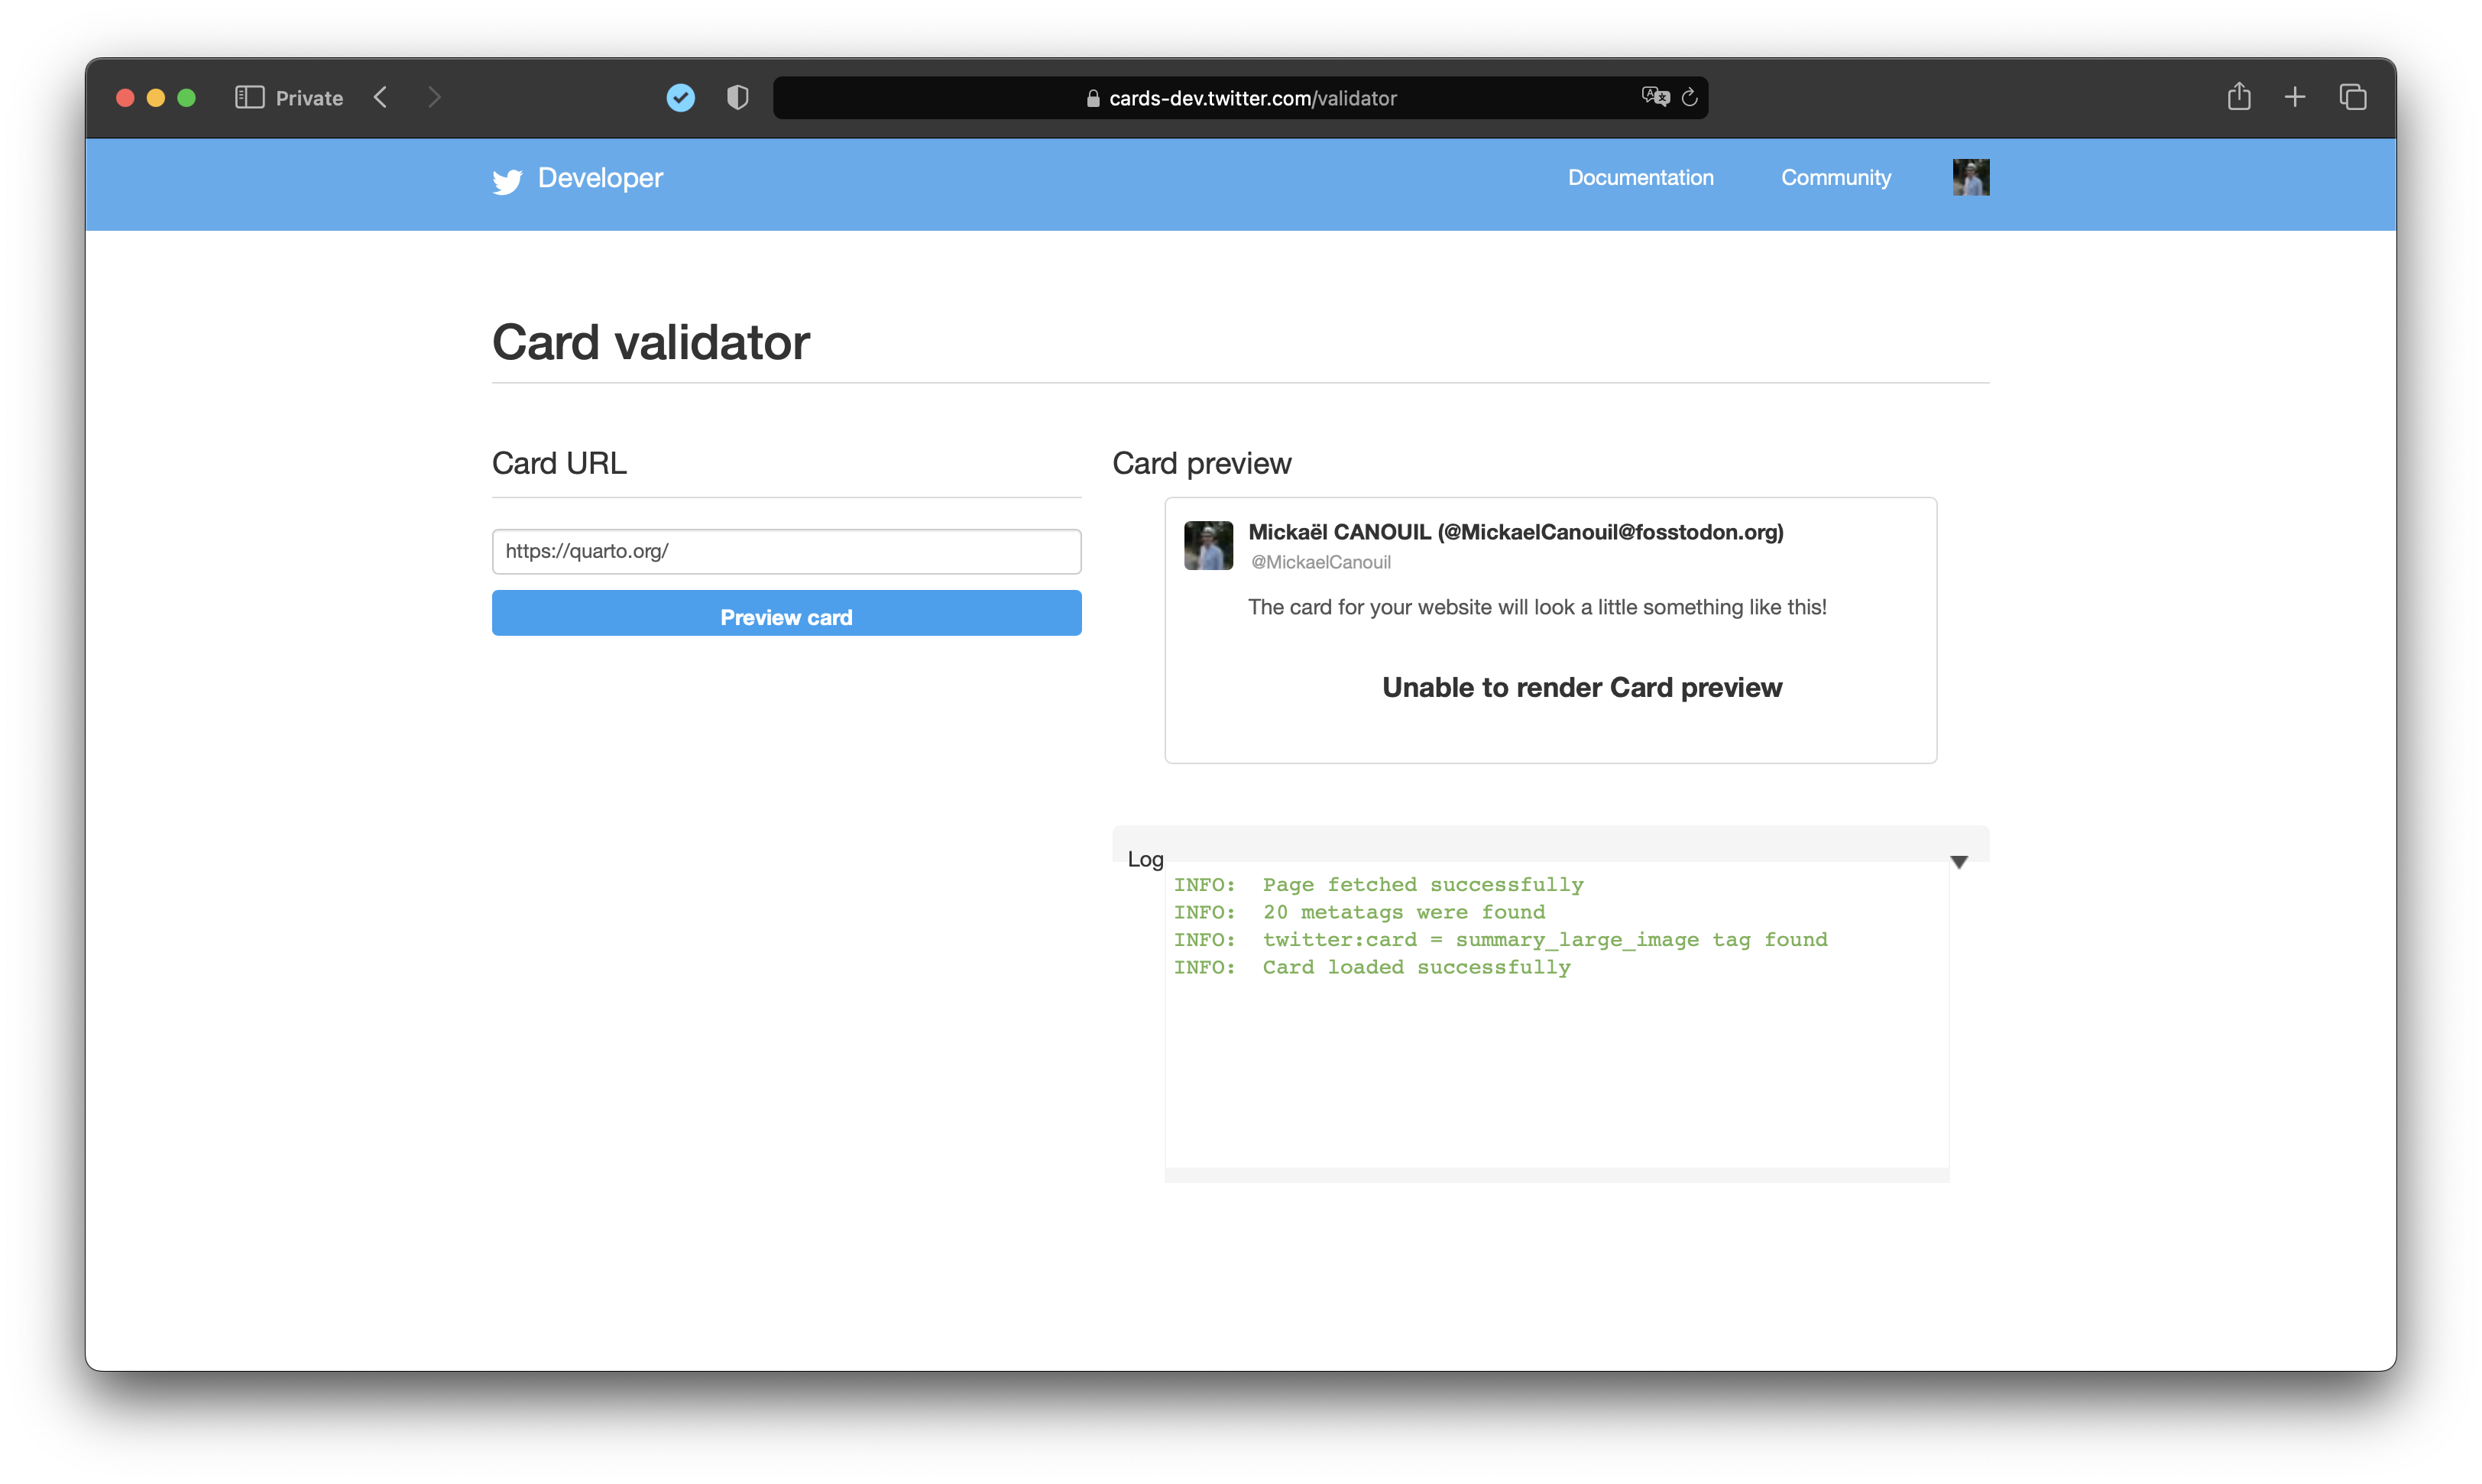Click the address bar URL text
This screenshot has width=2482, height=1484.
coord(1252,98)
